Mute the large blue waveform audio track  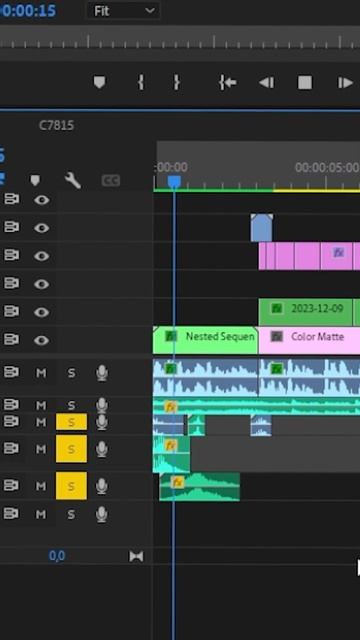click(x=41, y=373)
